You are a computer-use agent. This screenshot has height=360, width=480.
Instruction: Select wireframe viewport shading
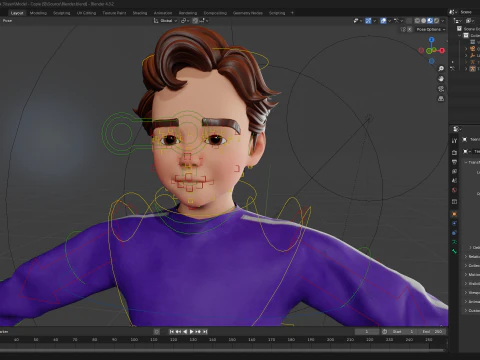click(x=417, y=21)
